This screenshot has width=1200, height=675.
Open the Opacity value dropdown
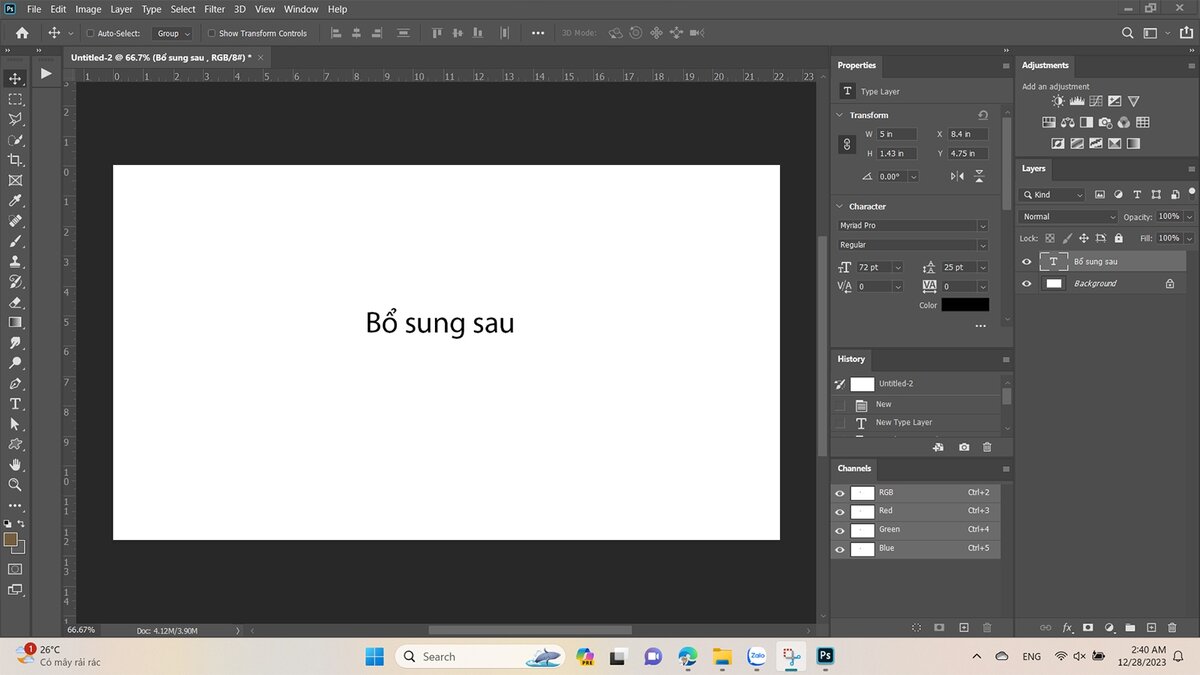pyautogui.click(x=1188, y=217)
